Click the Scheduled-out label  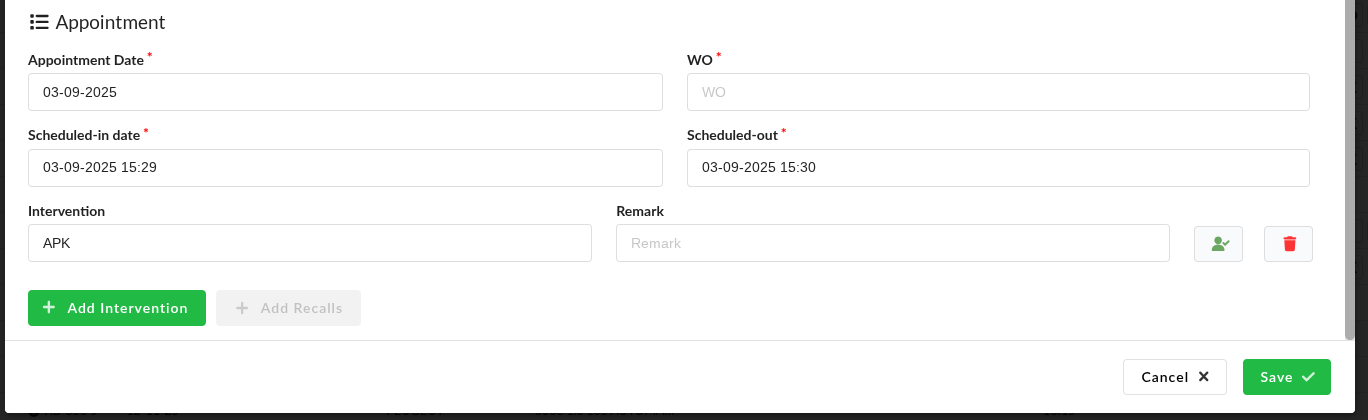click(x=732, y=135)
